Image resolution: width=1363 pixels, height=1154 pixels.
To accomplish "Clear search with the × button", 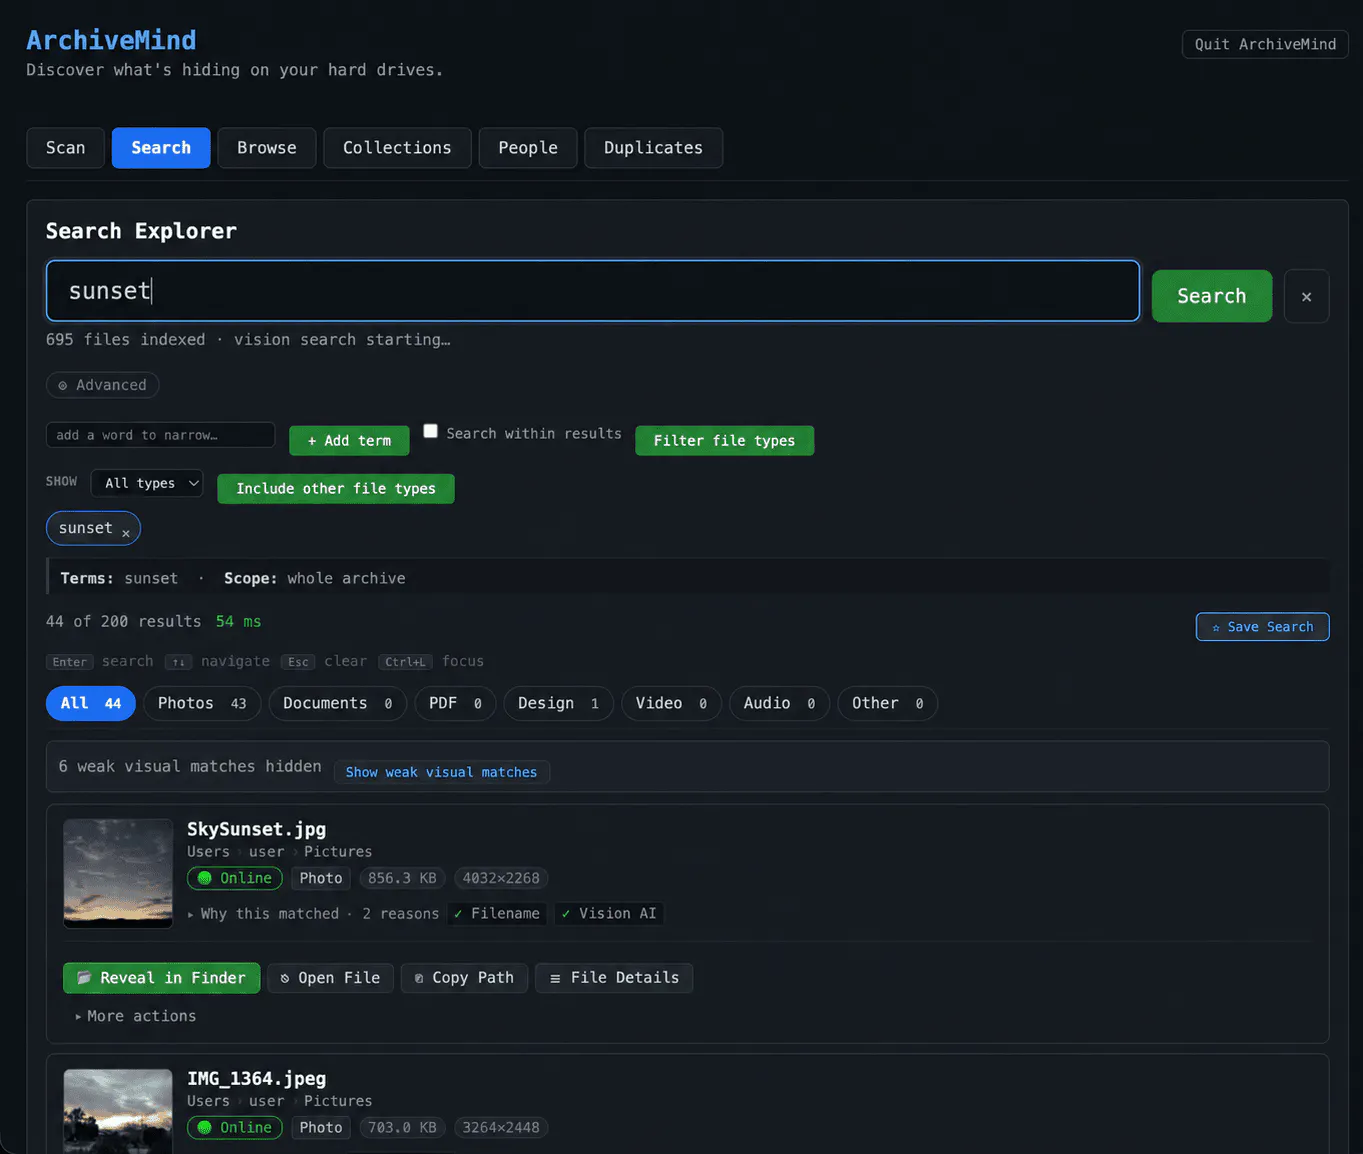I will (1306, 296).
